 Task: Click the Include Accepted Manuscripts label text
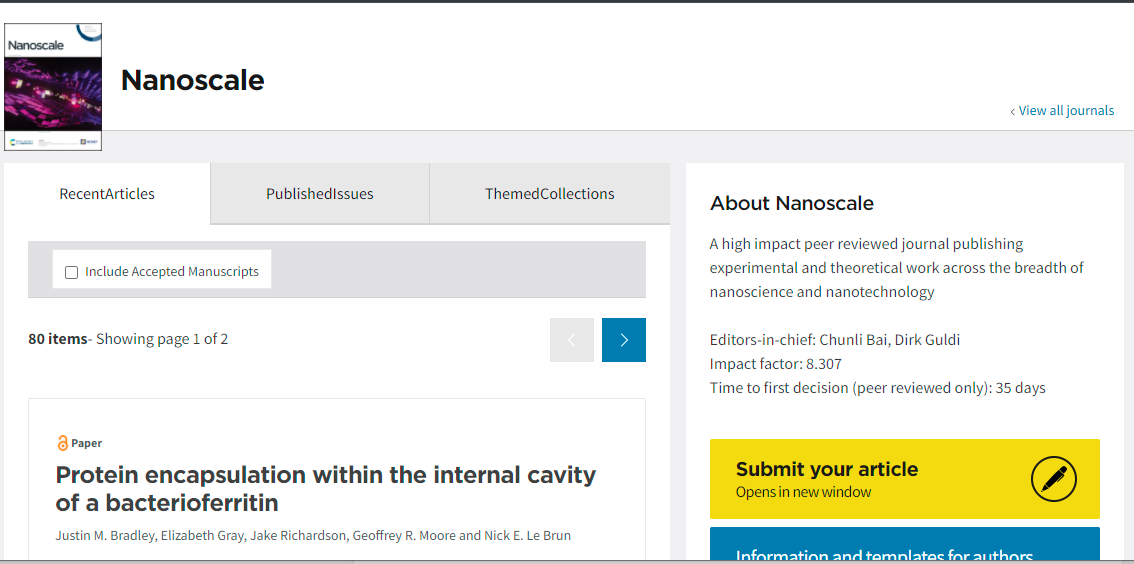[x=171, y=272]
